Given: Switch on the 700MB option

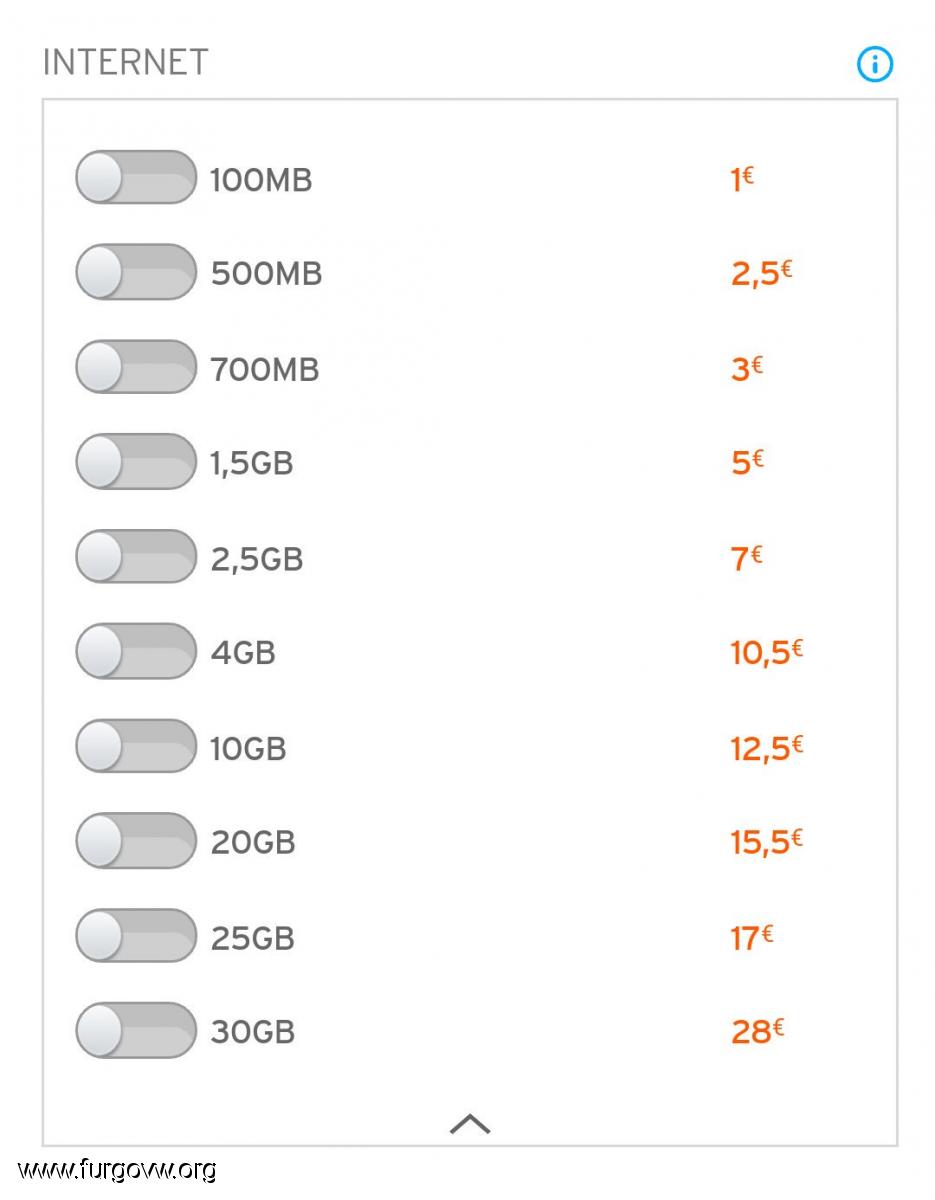Looking at the screenshot, I should (x=136, y=367).
